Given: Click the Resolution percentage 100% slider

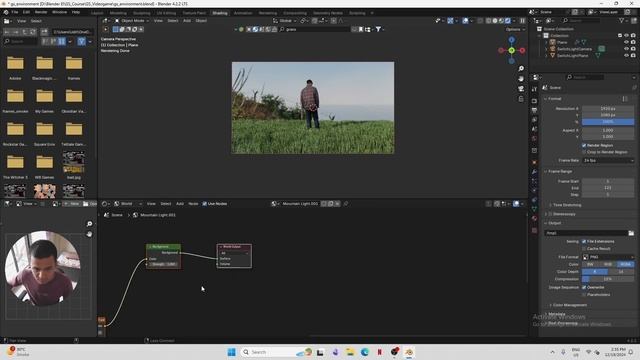Looking at the screenshot, I should pos(608,122).
